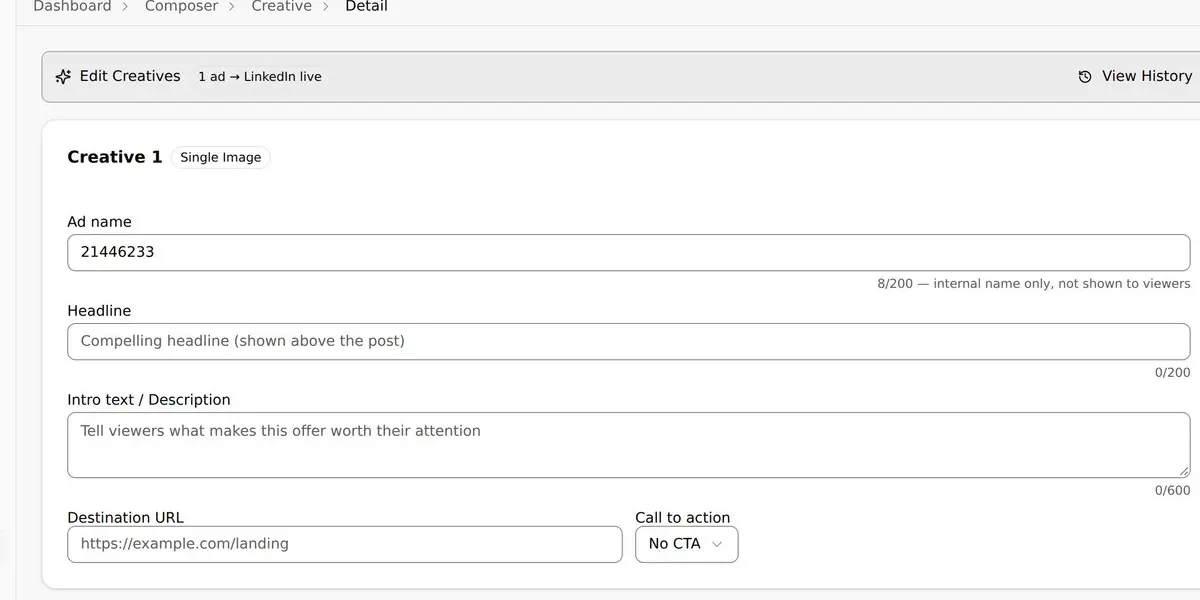1200x600 pixels.
Task: Click the textarea resize handle corner
Action: [x=1184, y=471]
